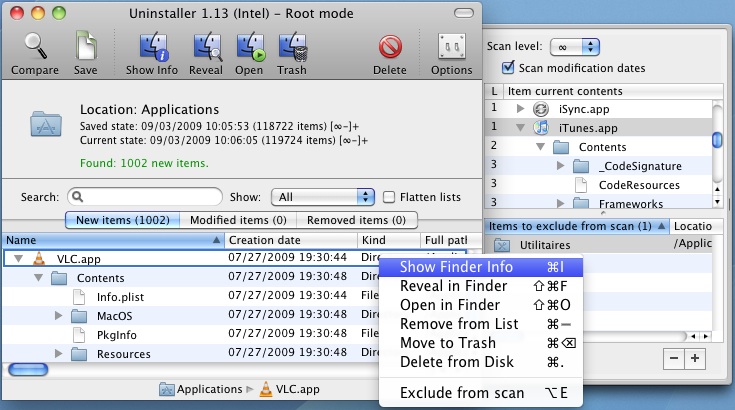735x410 pixels.
Task: Sort the list by the Name column header
Action: (113, 240)
